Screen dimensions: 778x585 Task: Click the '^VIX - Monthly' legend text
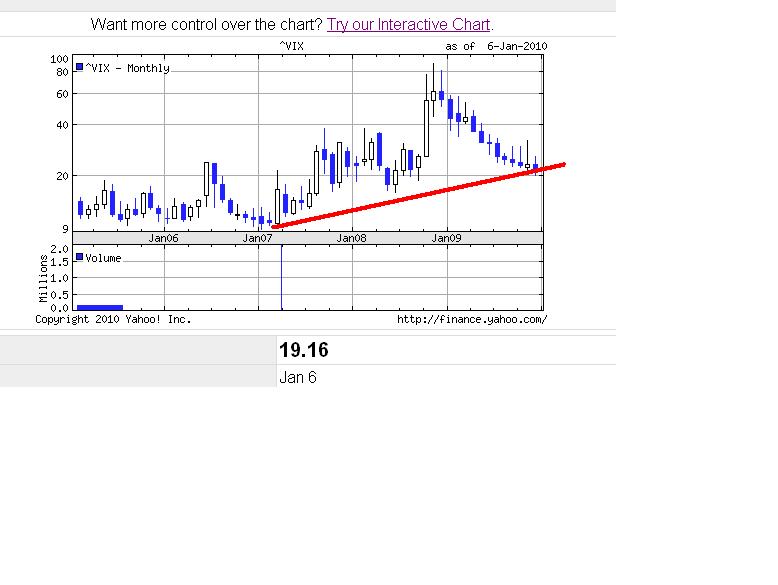click(x=128, y=68)
